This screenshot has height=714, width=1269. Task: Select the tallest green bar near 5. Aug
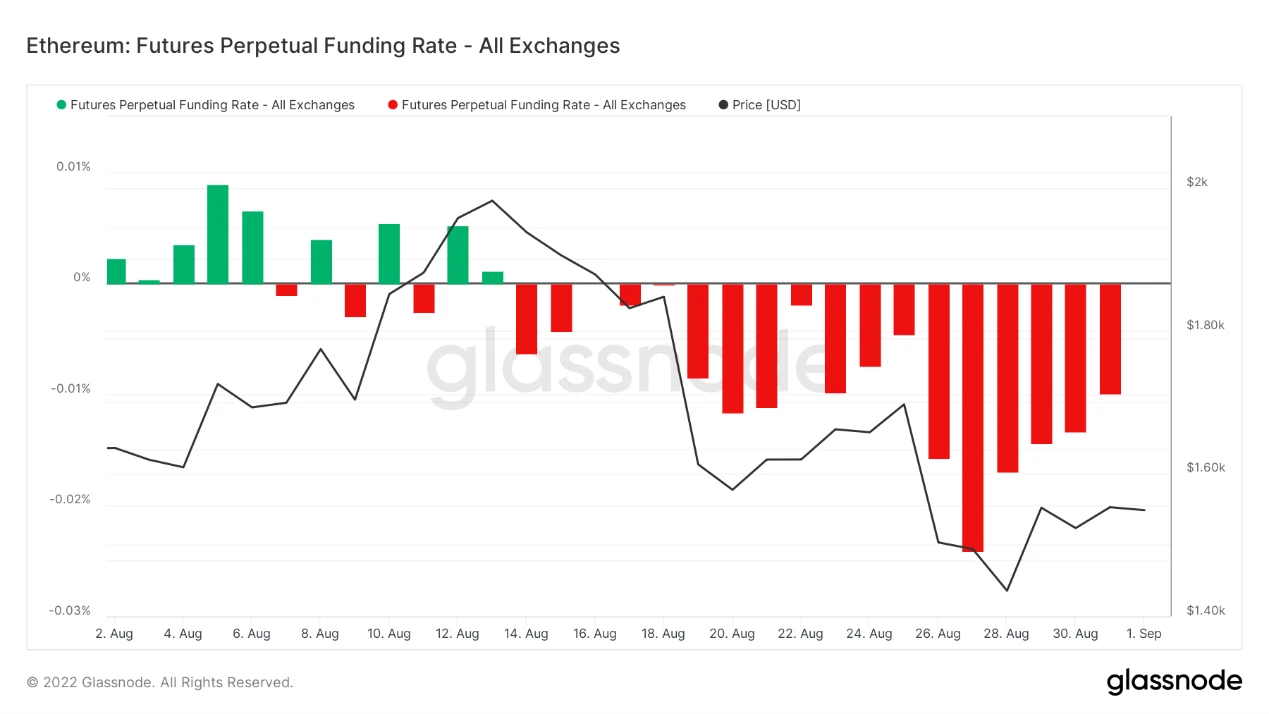pos(218,234)
